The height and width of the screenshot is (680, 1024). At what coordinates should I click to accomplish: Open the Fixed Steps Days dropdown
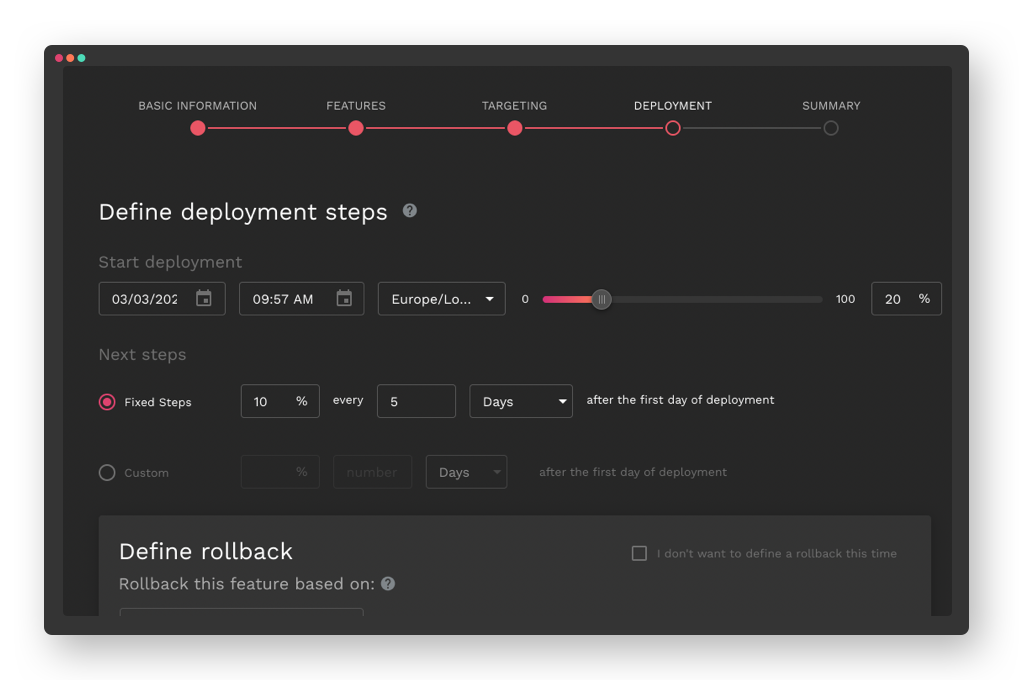pos(521,401)
